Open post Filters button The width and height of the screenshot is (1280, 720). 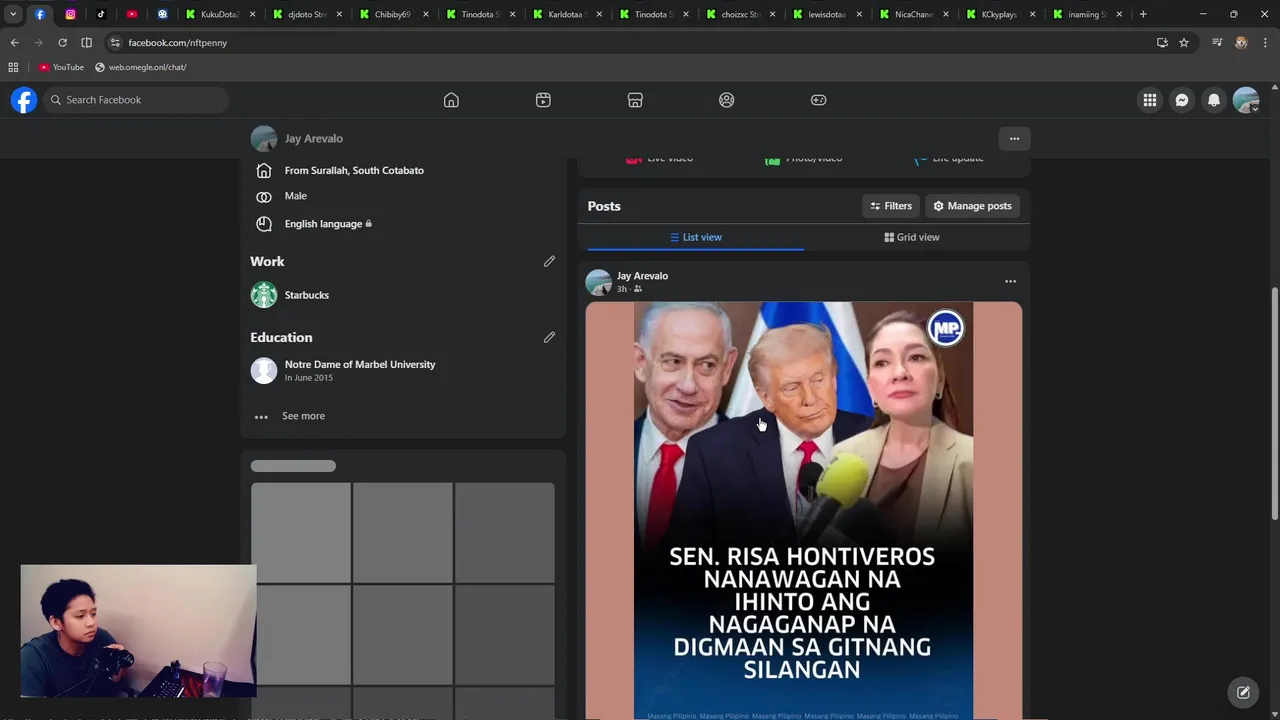(891, 206)
